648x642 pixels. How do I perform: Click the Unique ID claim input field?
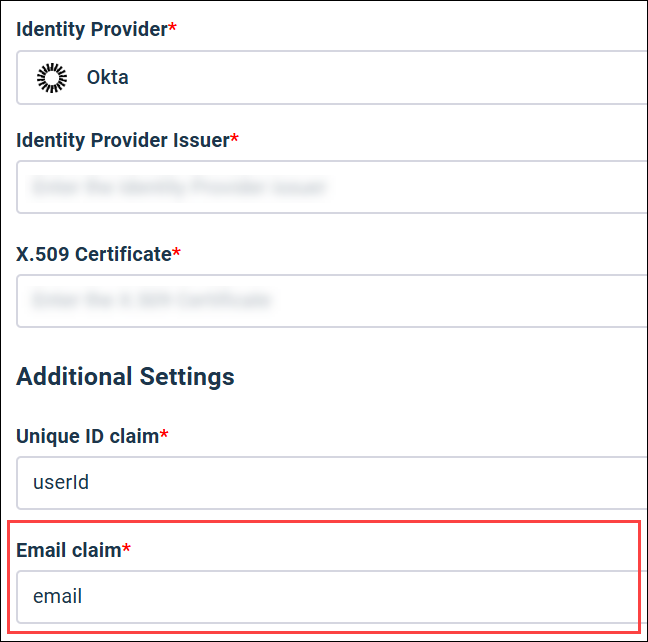[x=330, y=483]
